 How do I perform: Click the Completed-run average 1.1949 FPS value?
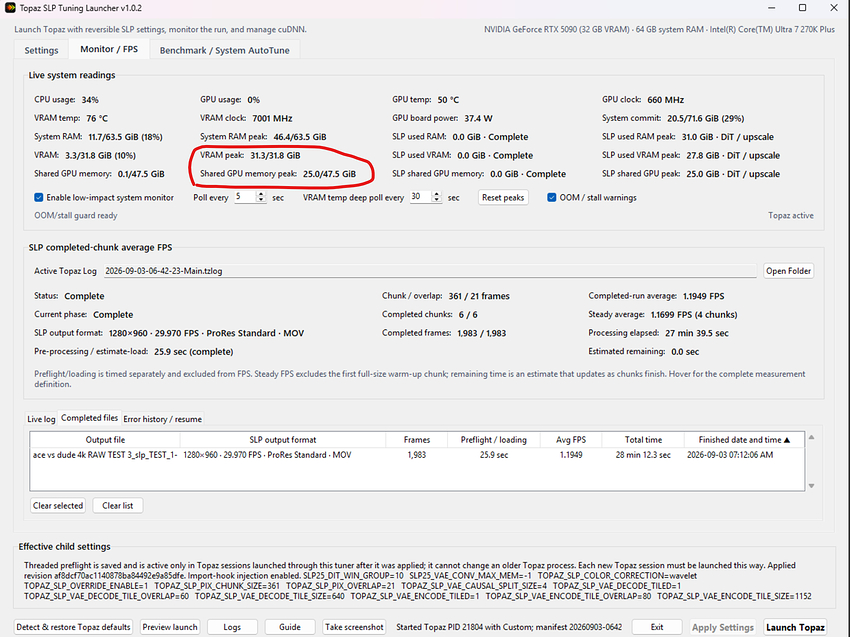pyautogui.click(x=703, y=296)
